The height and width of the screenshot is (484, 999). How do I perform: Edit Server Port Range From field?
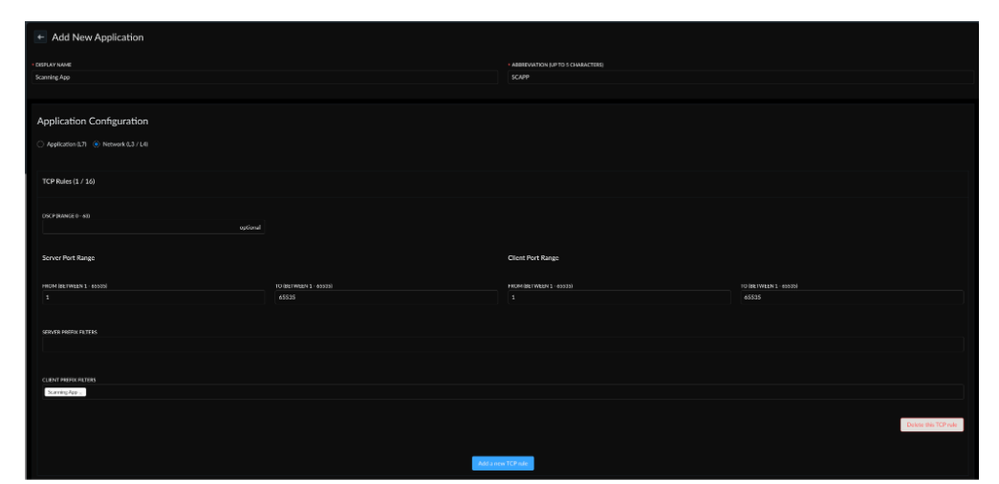[x=154, y=297]
